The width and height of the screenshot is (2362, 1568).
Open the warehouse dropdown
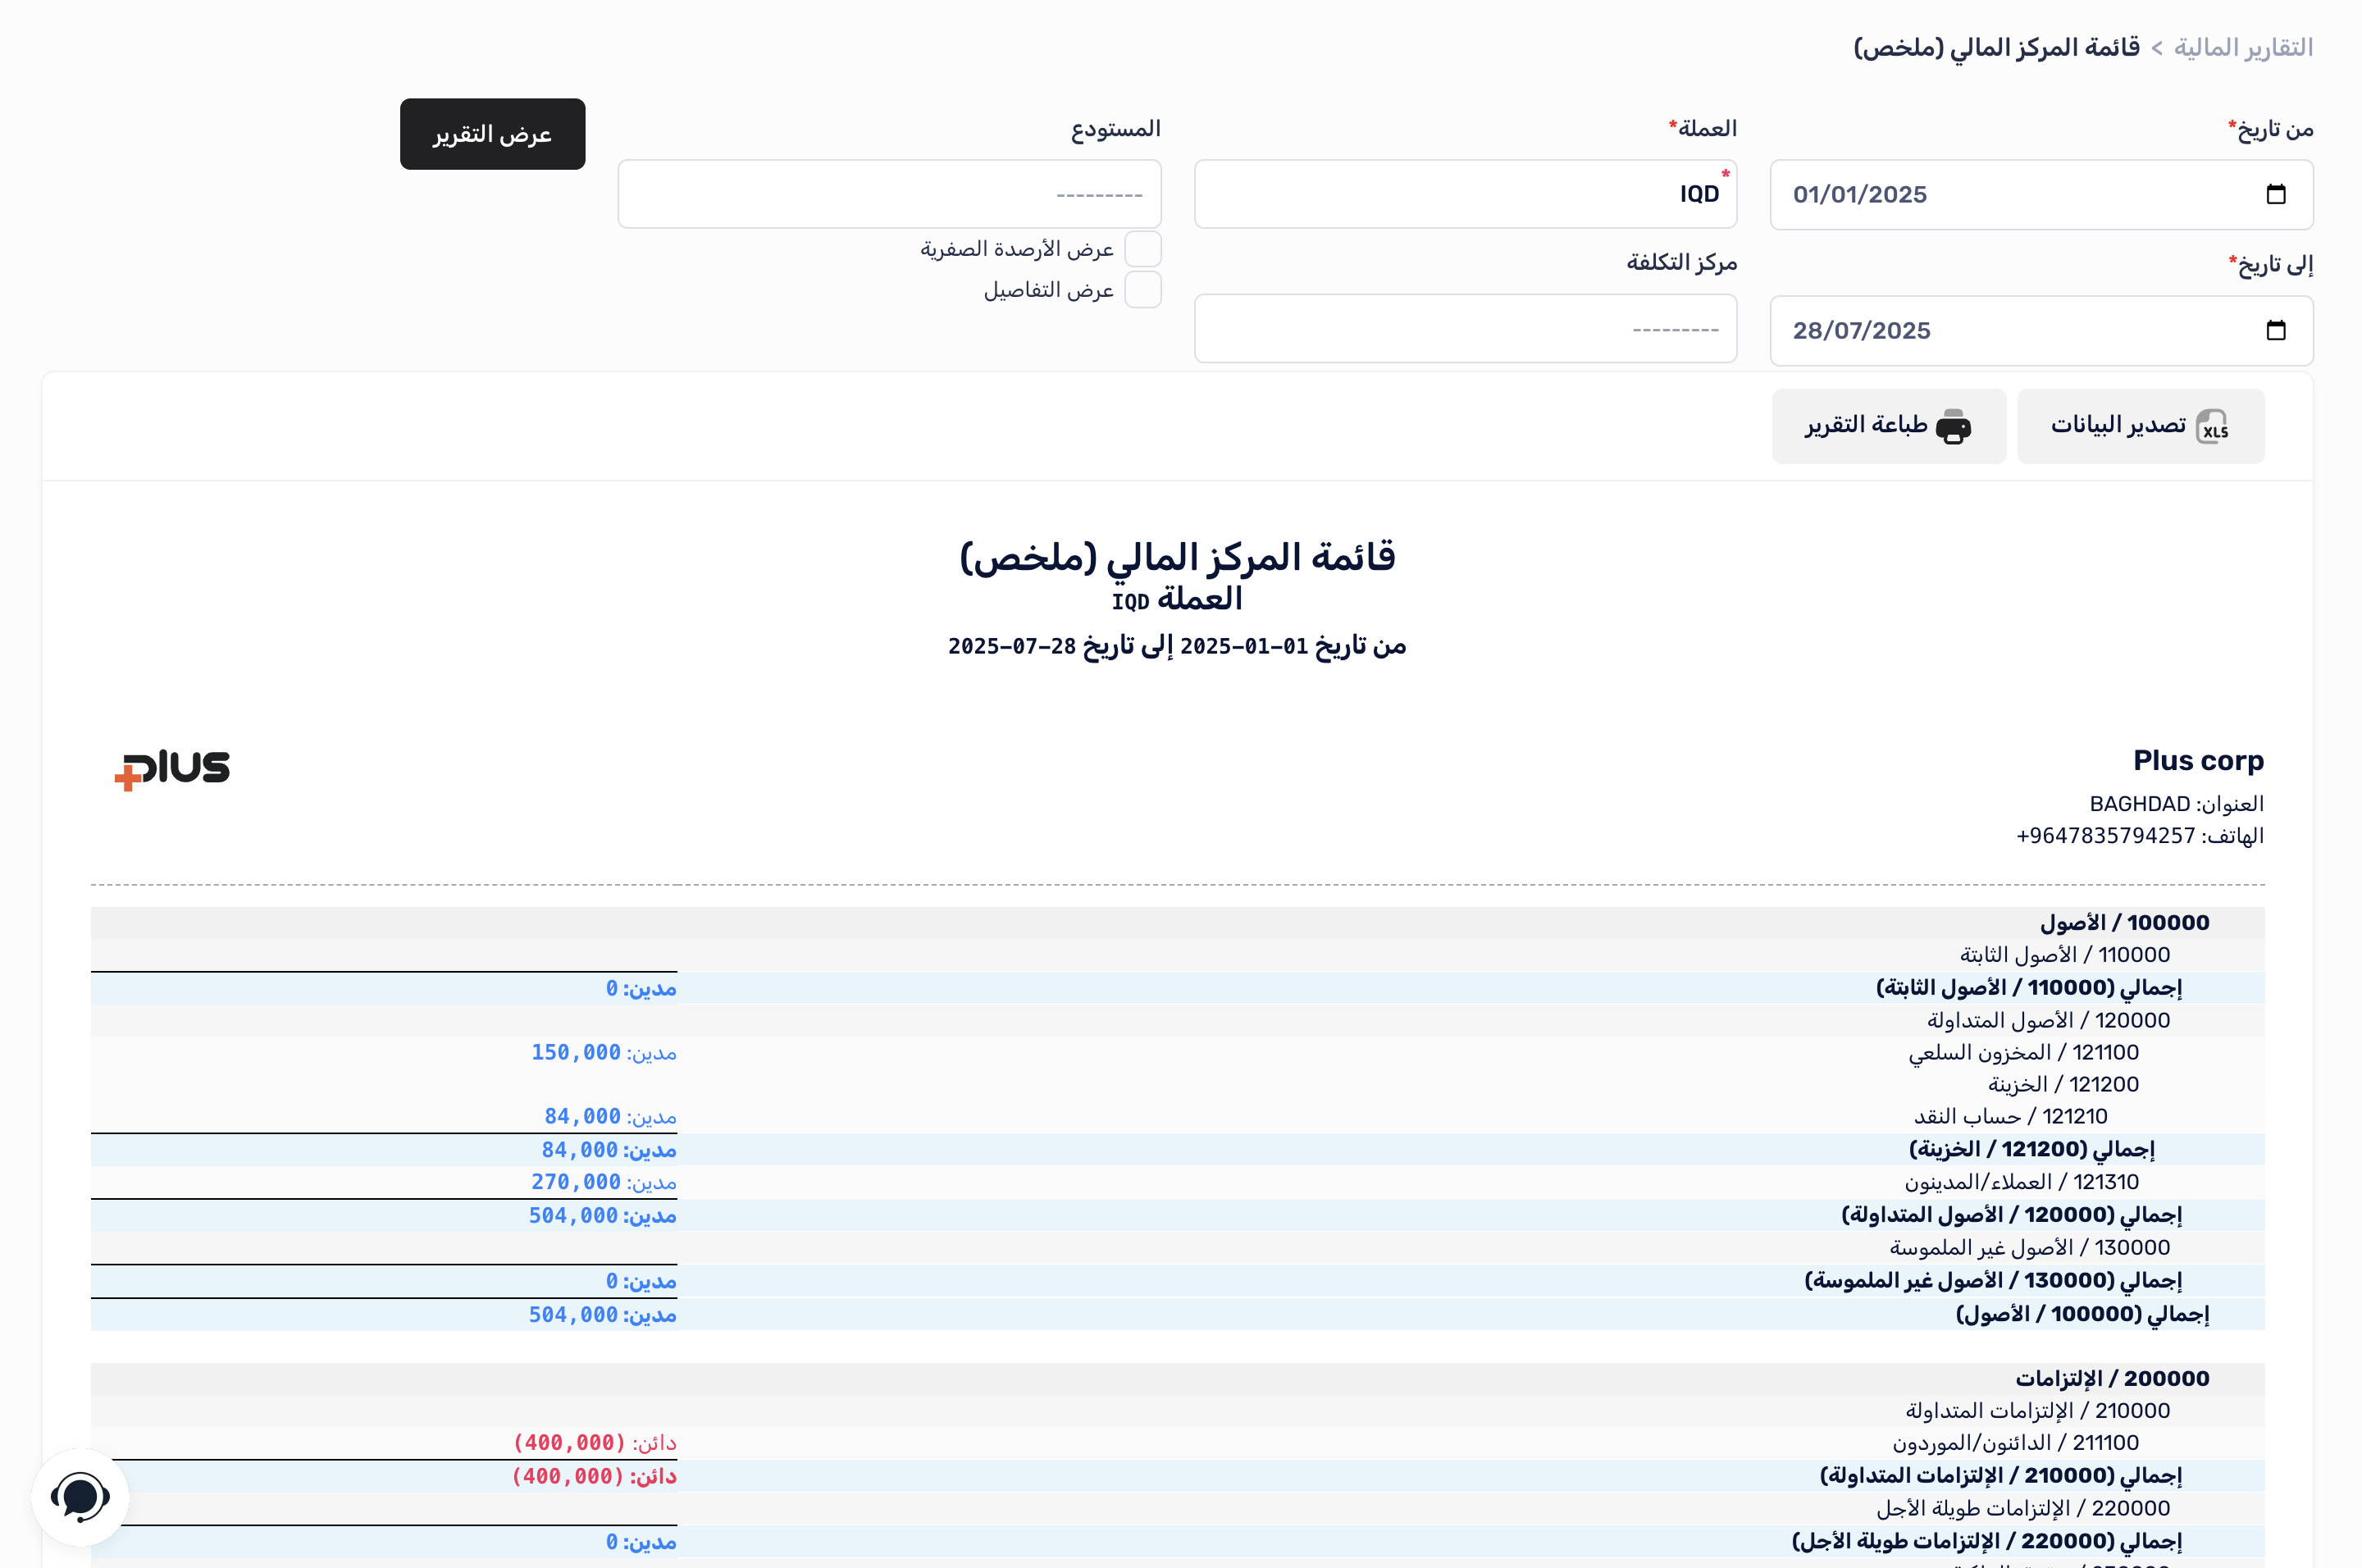tap(888, 194)
